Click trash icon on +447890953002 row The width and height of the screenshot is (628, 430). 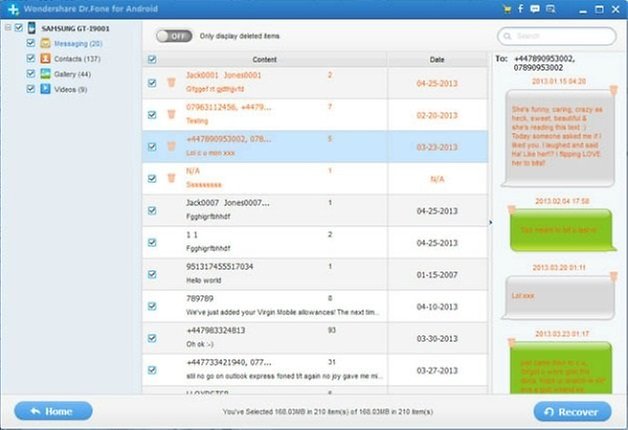coord(171,146)
